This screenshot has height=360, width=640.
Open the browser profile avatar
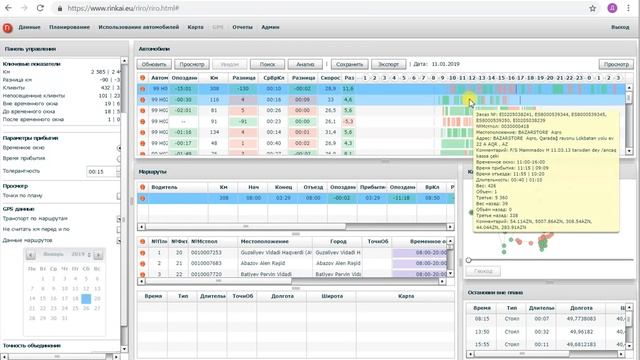(x=612, y=8)
